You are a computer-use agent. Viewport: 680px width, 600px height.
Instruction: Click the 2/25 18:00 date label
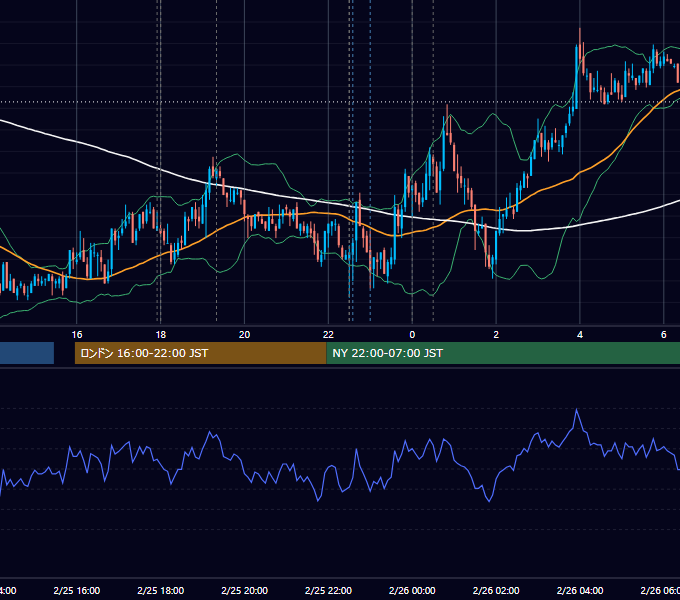160,590
